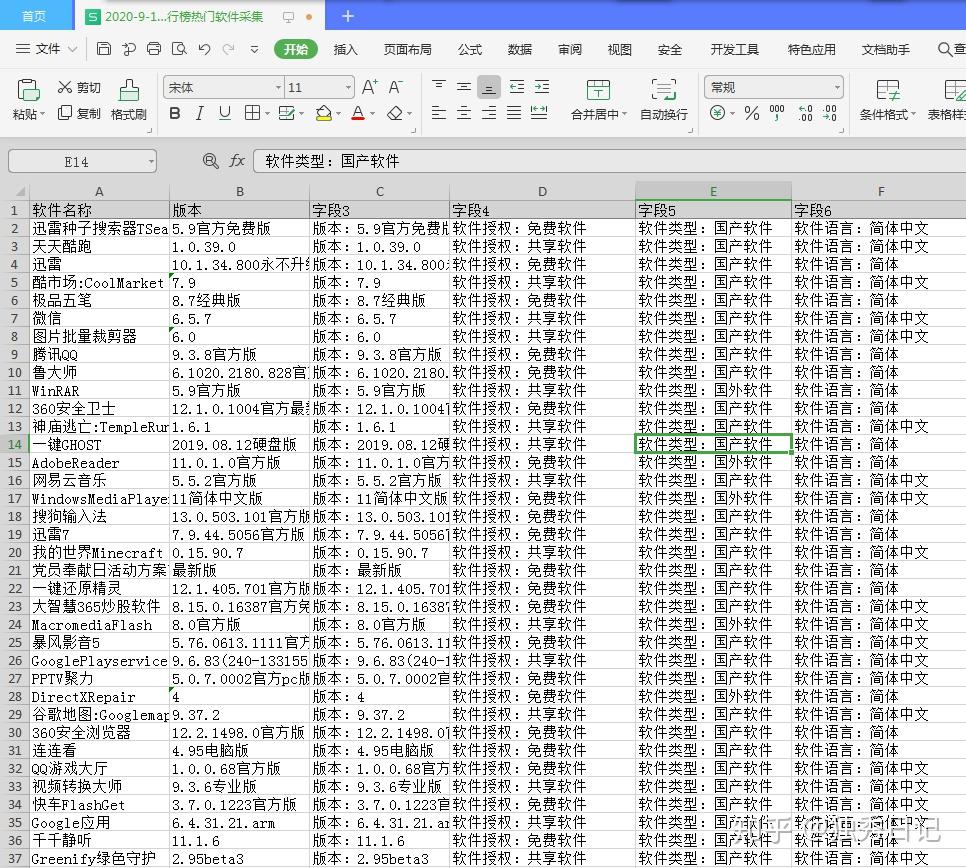Screen dimensions: 966x868
Task: Open the File (文件) menu
Action: click(x=46, y=49)
